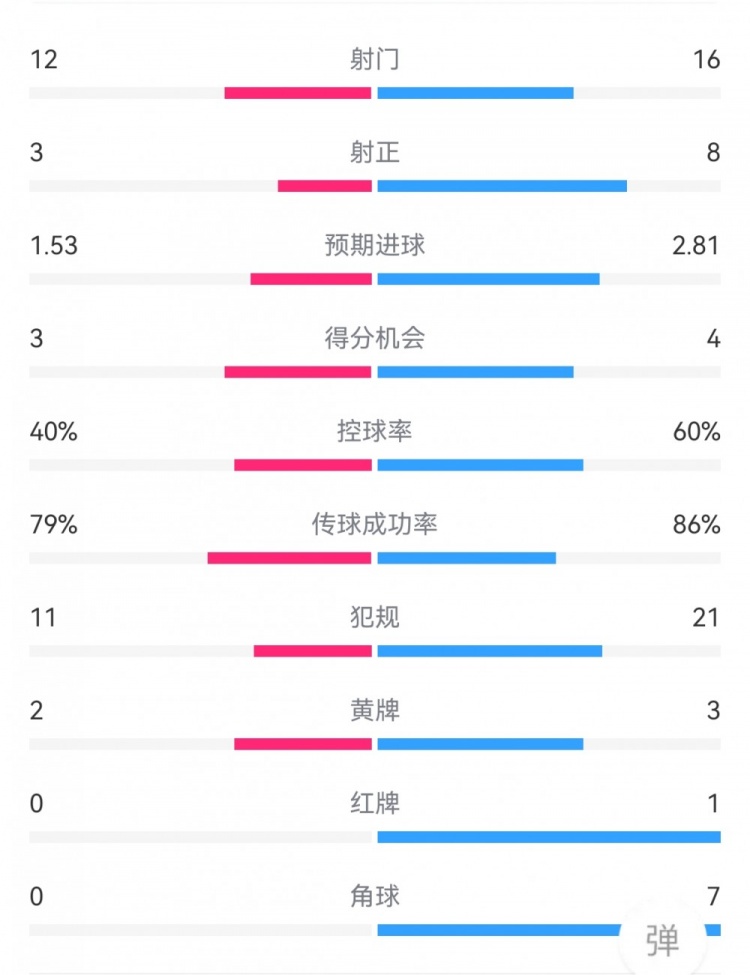Select the 射正 shots on target label

coord(375,152)
